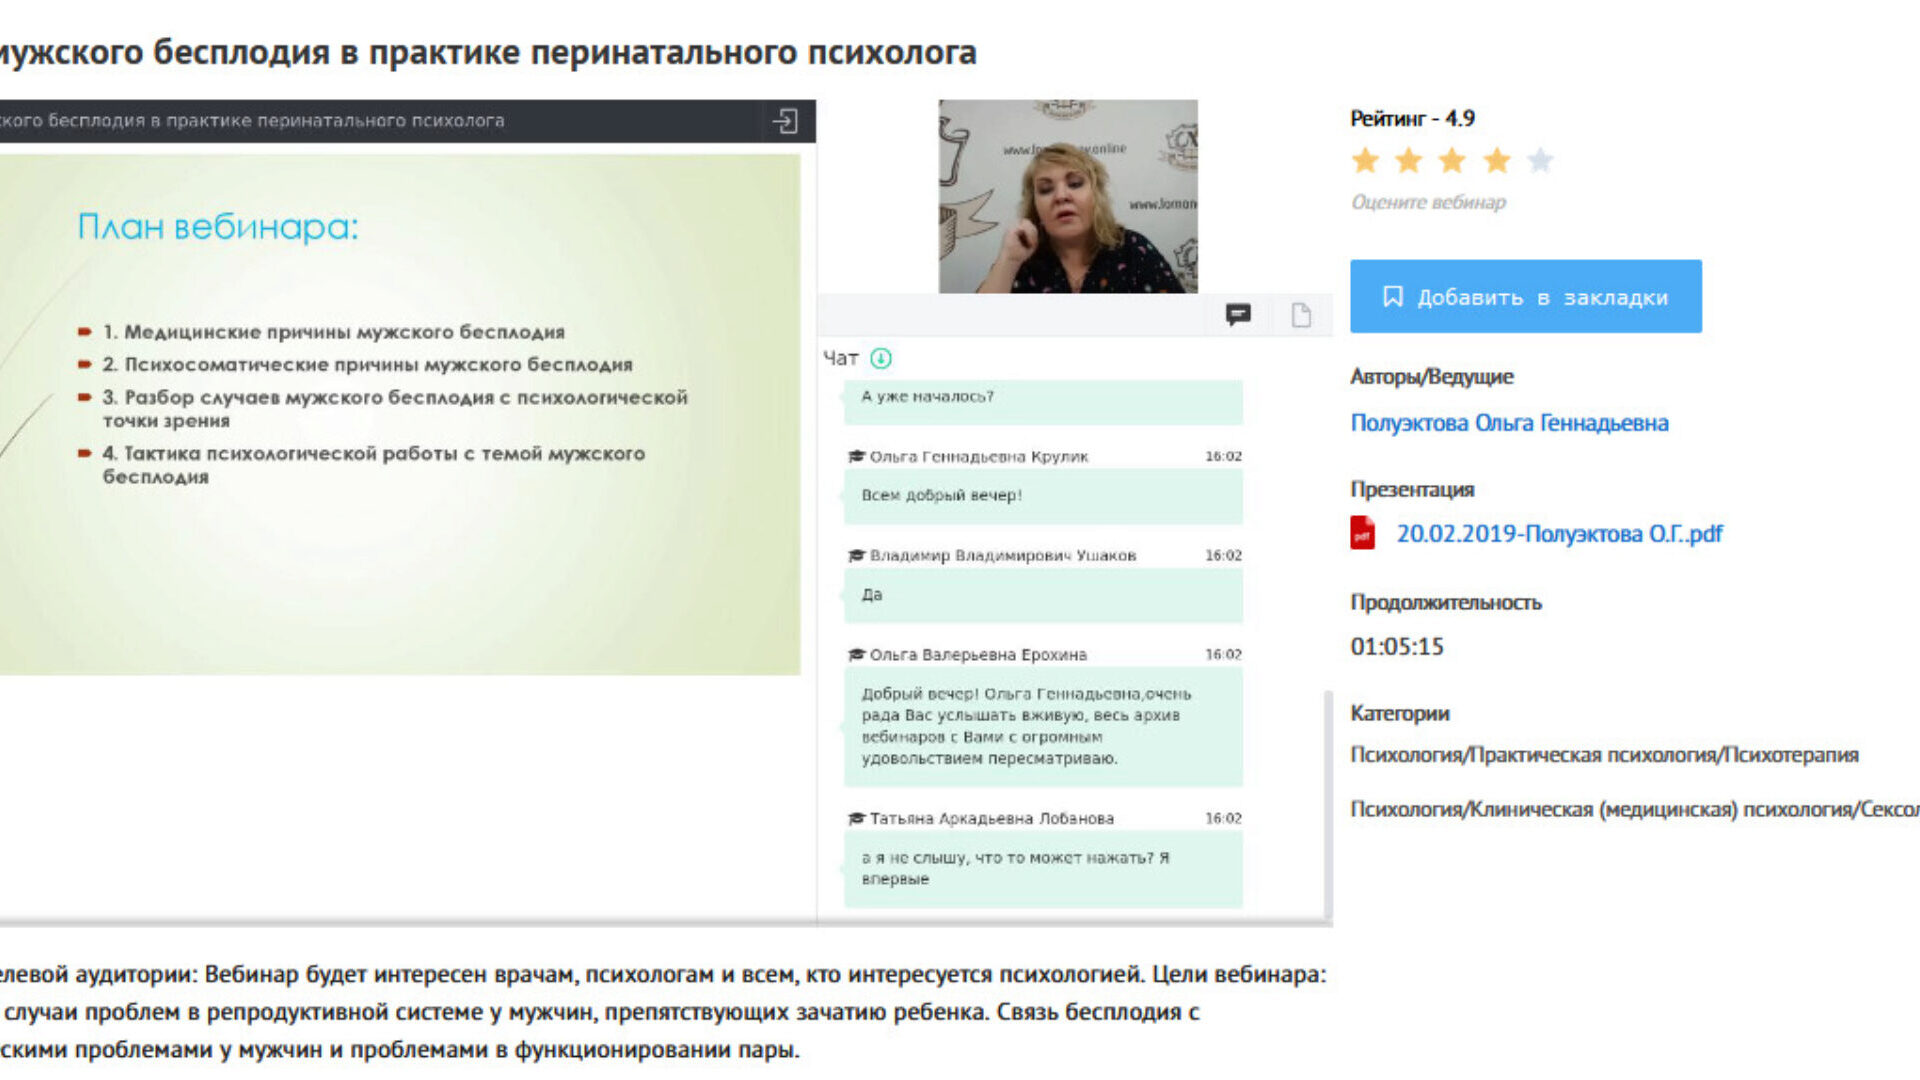The width and height of the screenshot is (1920, 1080).
Task: Open author link Полуэктова Ольга Геннадьевна
Action: click(1508, 423)
